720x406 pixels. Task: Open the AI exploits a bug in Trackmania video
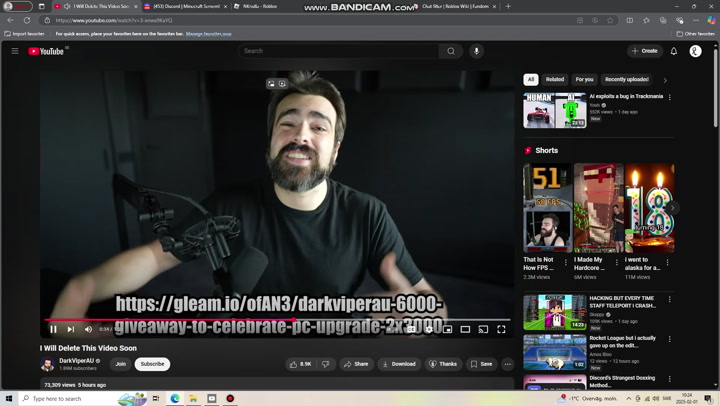555,110
